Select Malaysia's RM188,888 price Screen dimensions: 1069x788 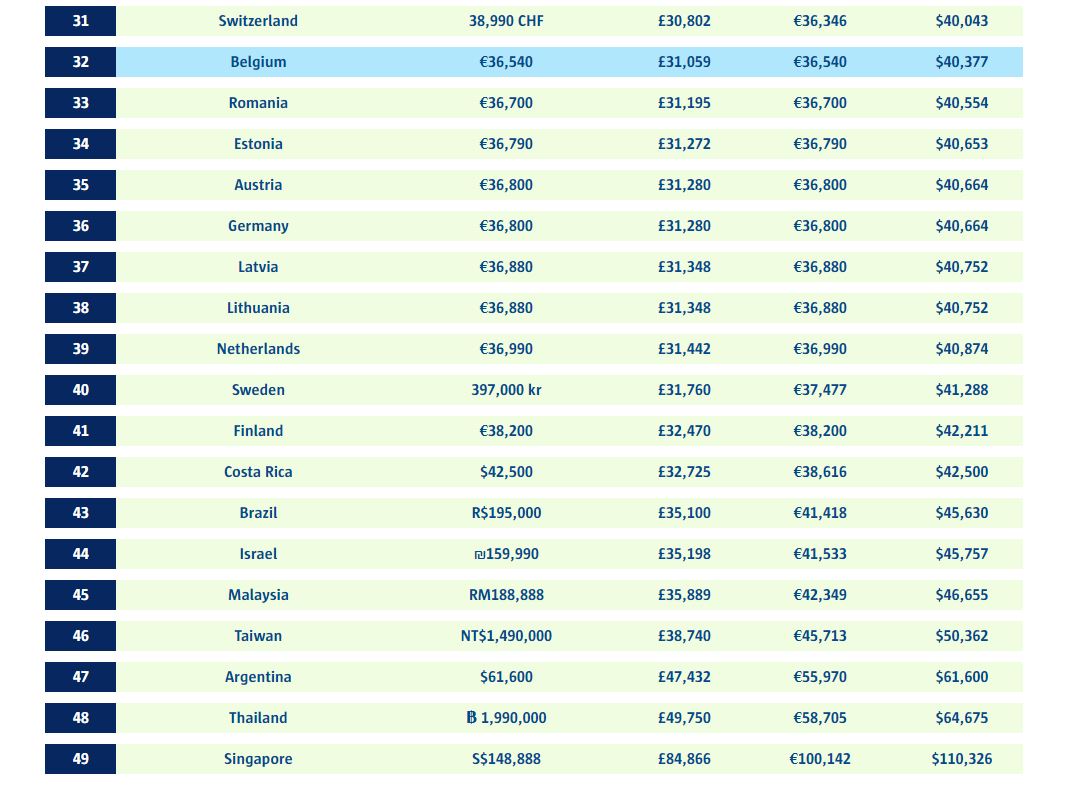point(506,595)
